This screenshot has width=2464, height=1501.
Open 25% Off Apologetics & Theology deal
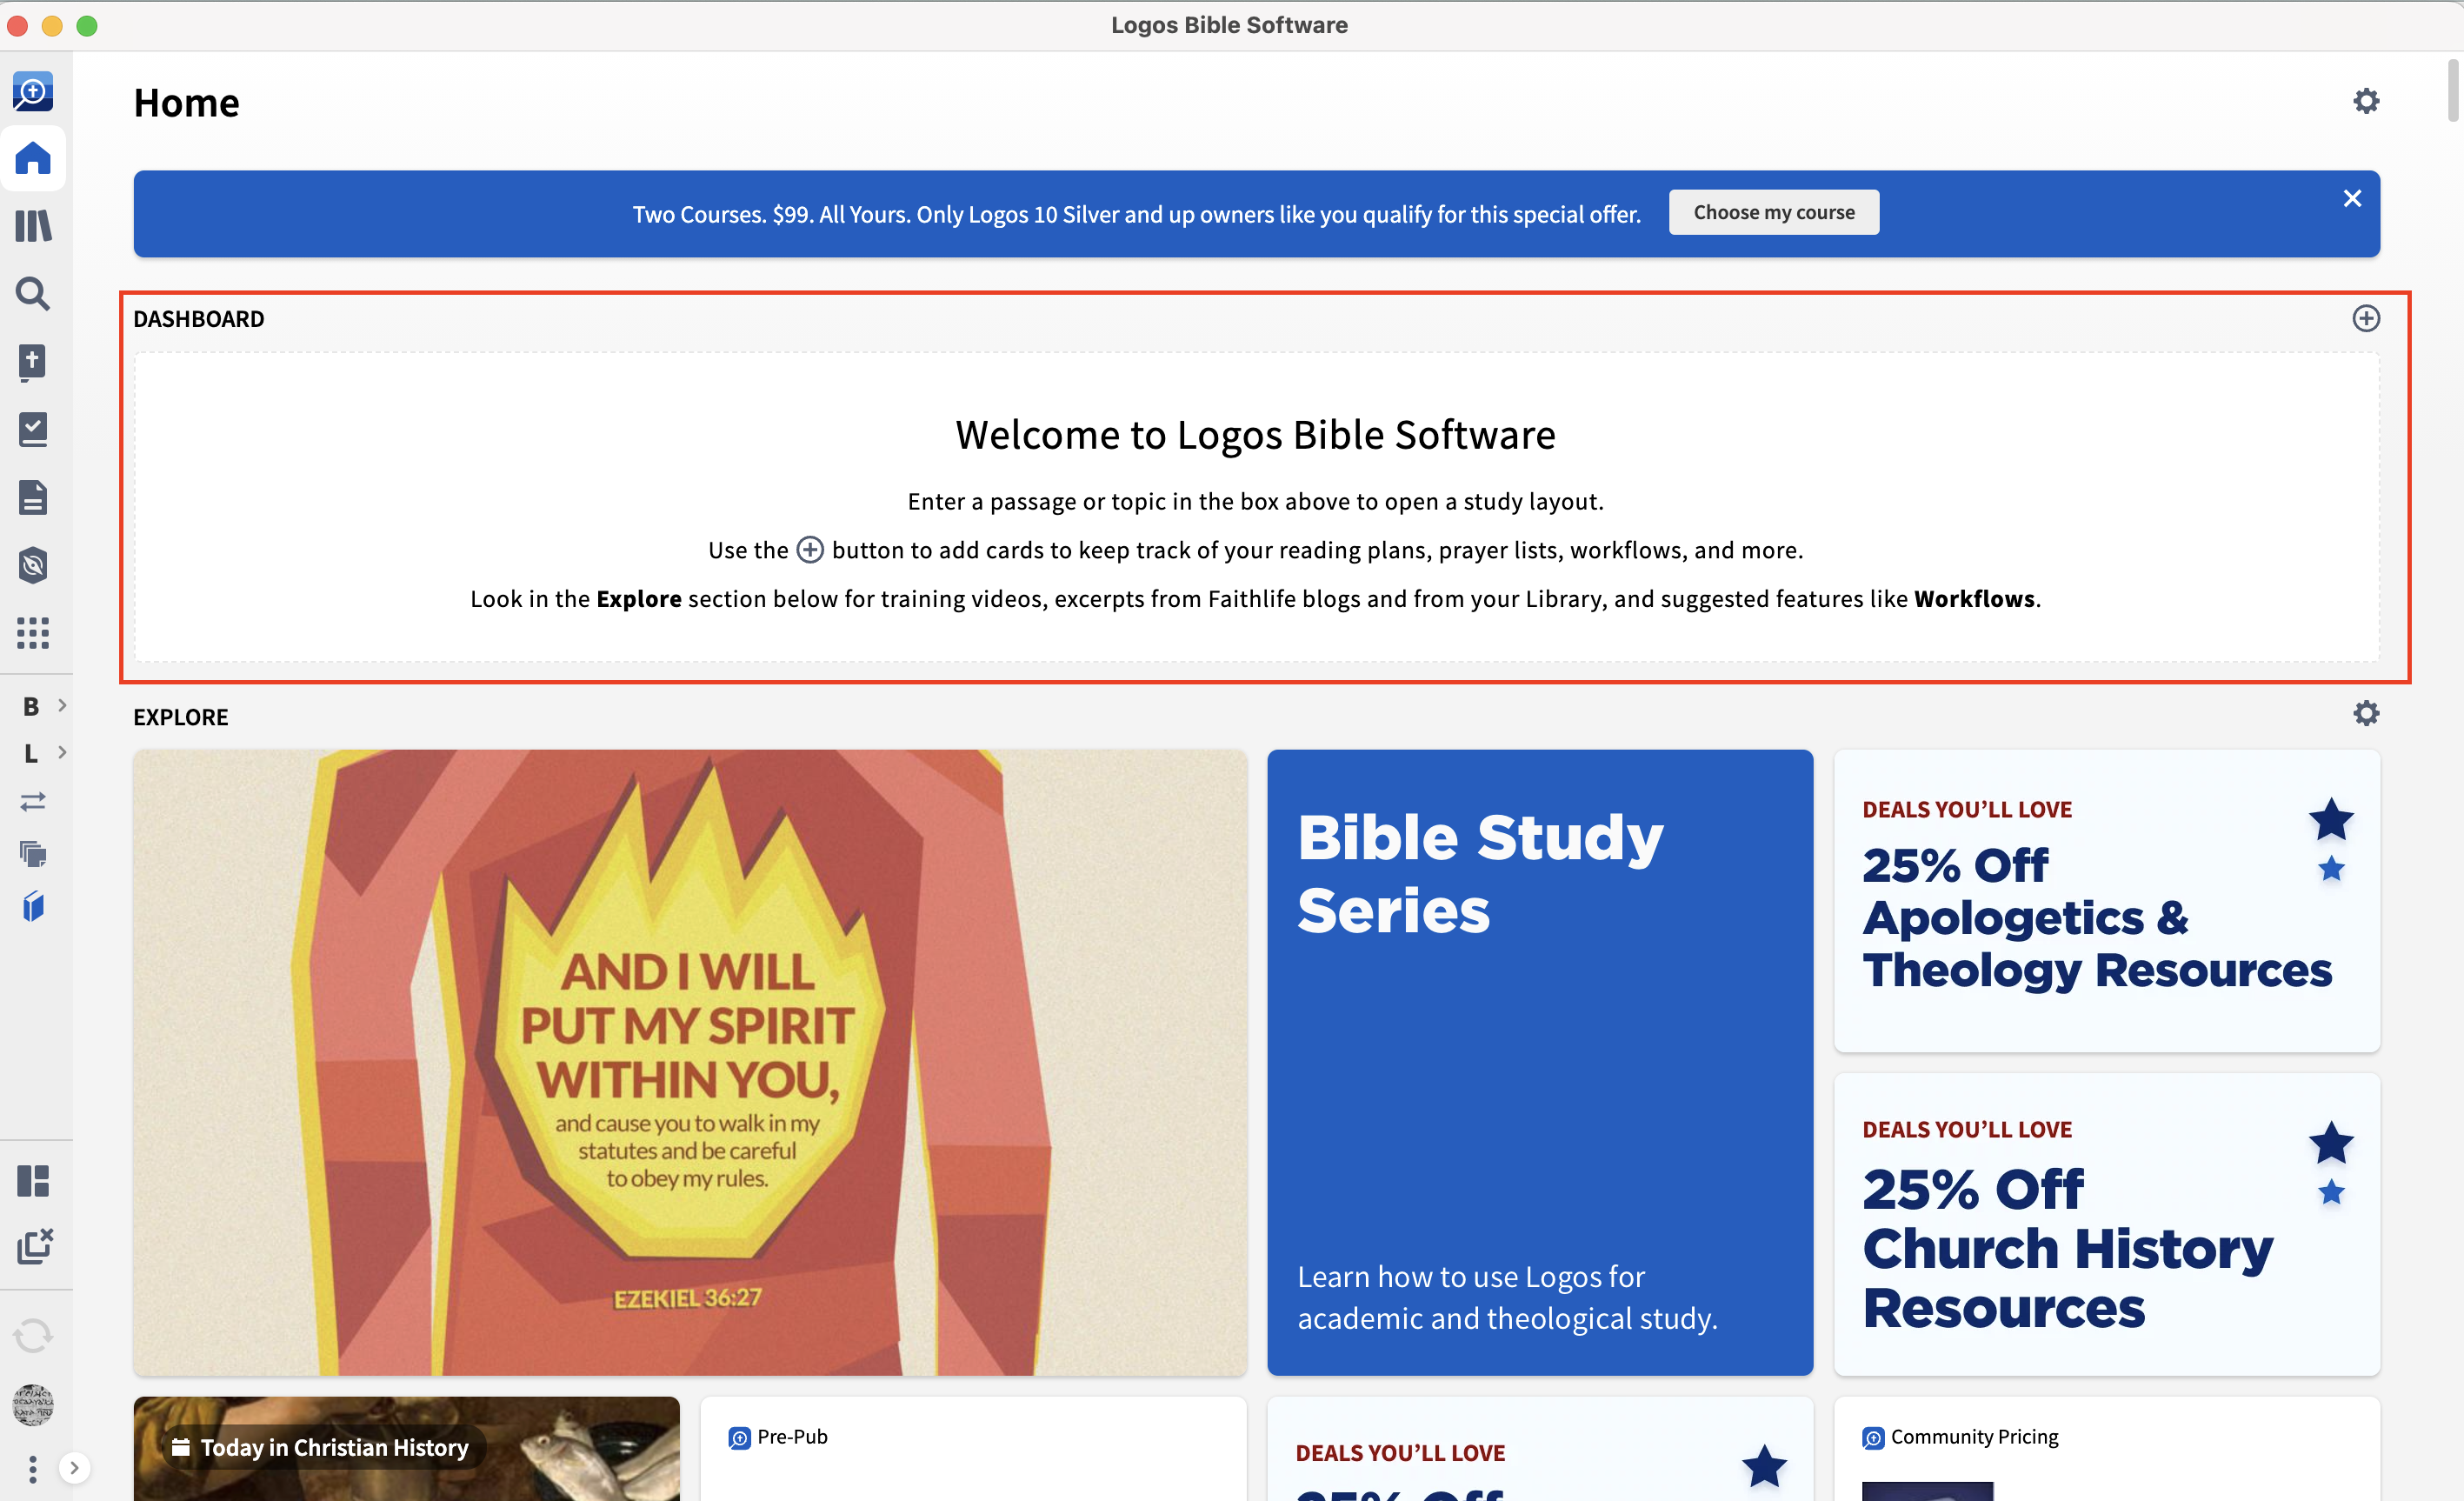[2107, 901]
